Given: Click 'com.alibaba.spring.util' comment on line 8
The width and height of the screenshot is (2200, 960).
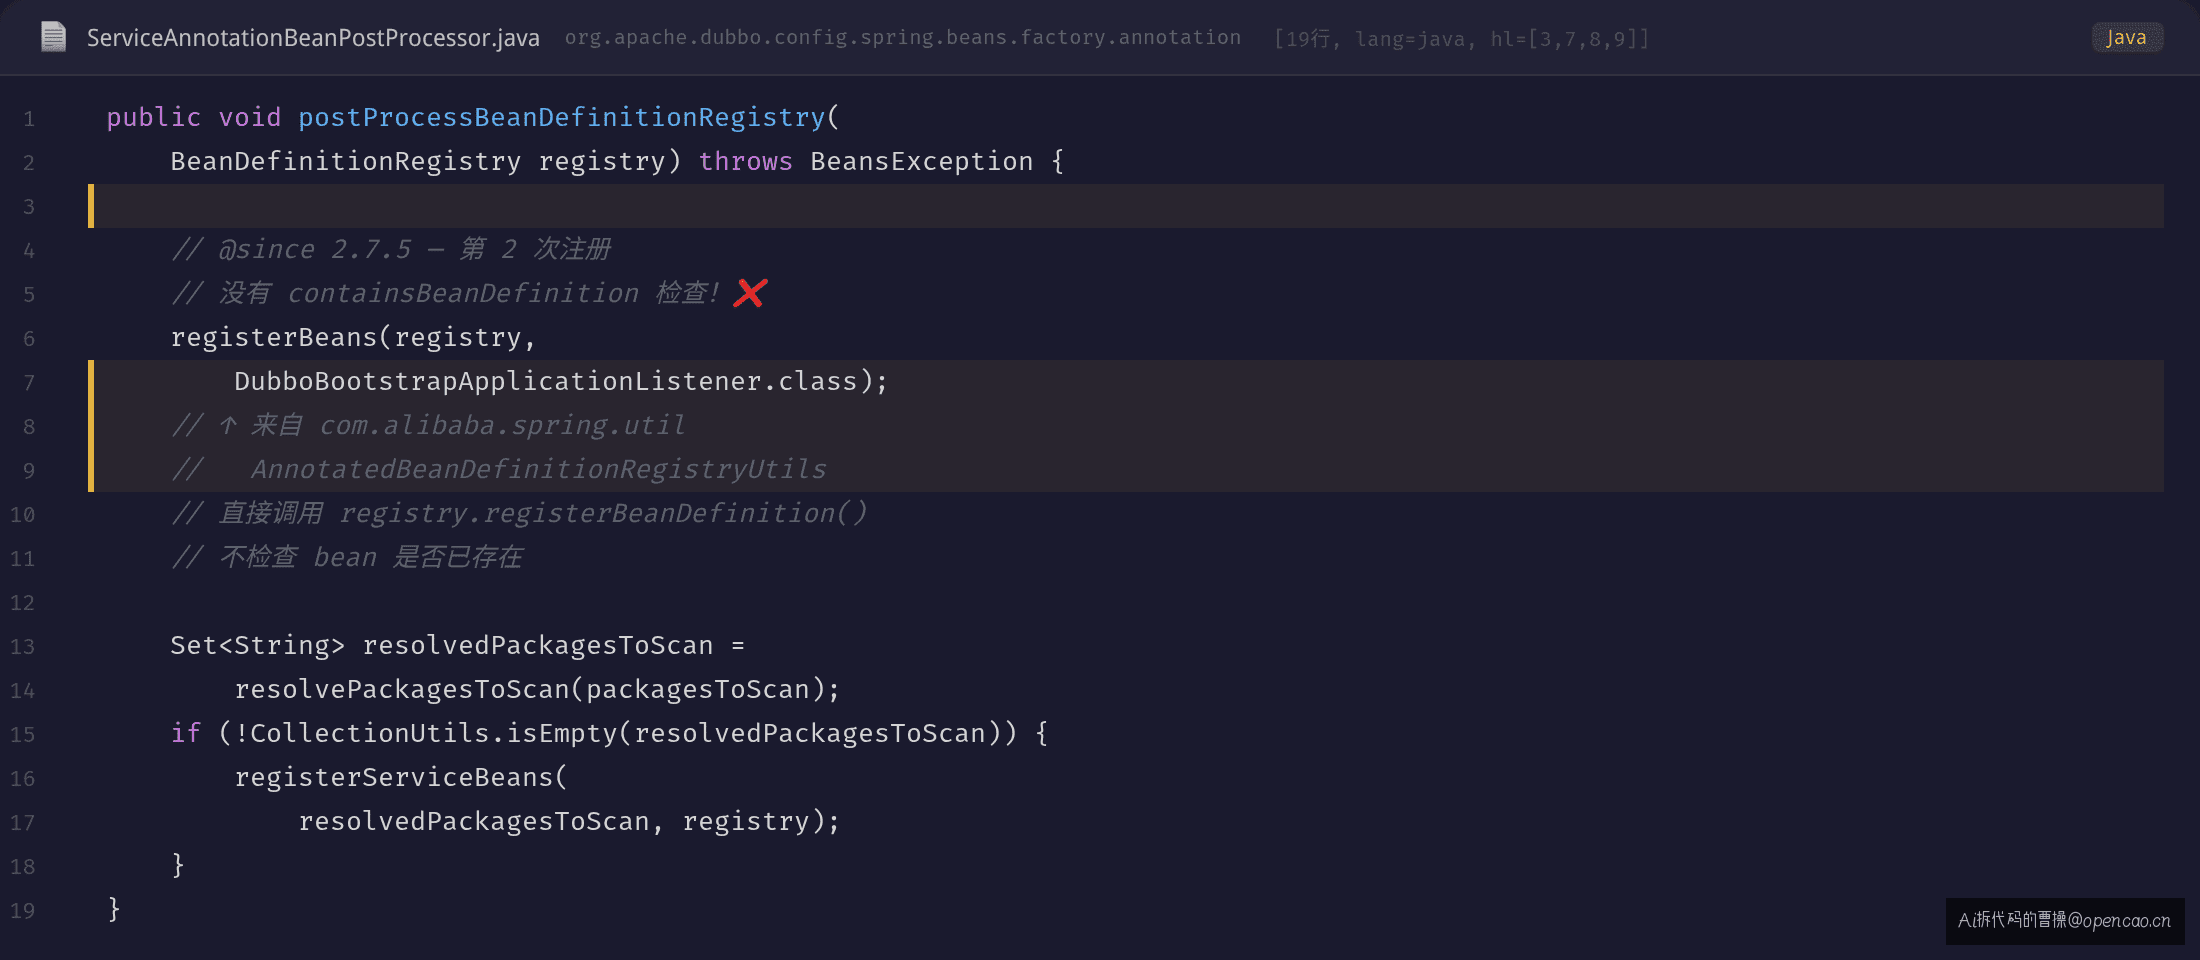Looking at the screenshot, I should click(503, 425).
